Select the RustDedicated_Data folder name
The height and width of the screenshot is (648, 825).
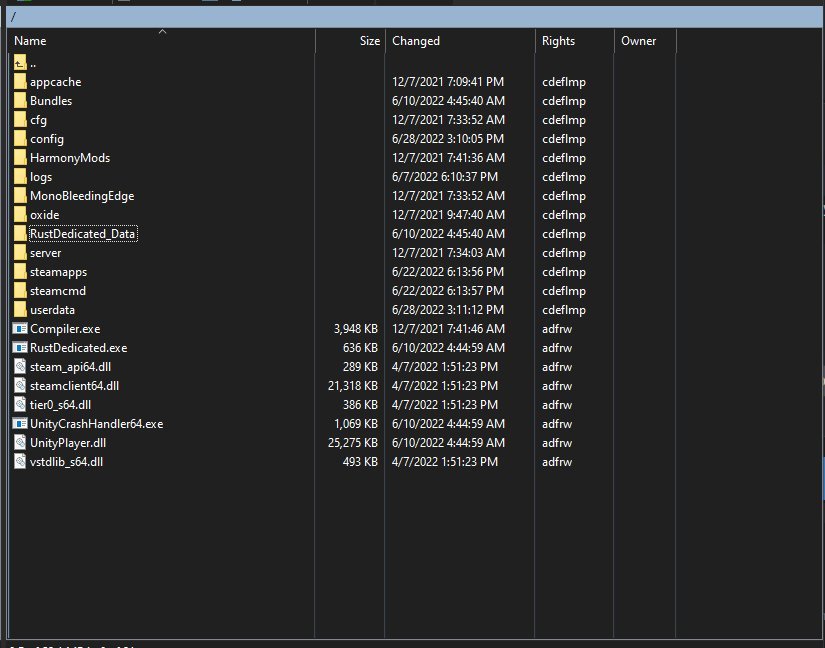[x=83, y=234]
